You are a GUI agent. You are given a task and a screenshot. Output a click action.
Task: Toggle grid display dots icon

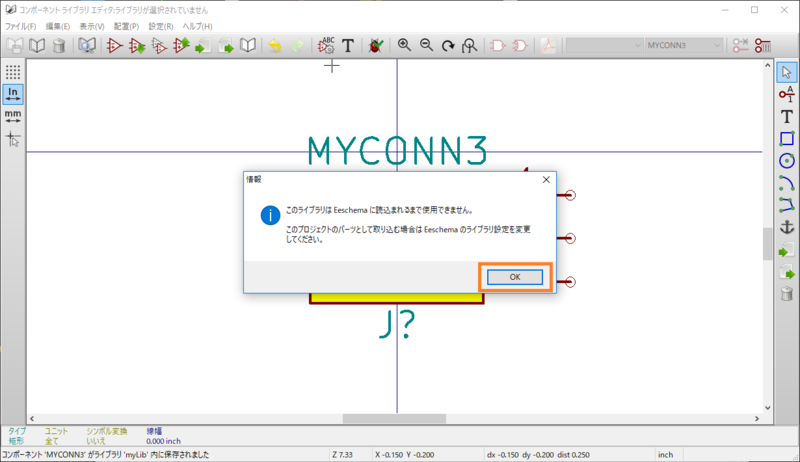pos(13,72)
